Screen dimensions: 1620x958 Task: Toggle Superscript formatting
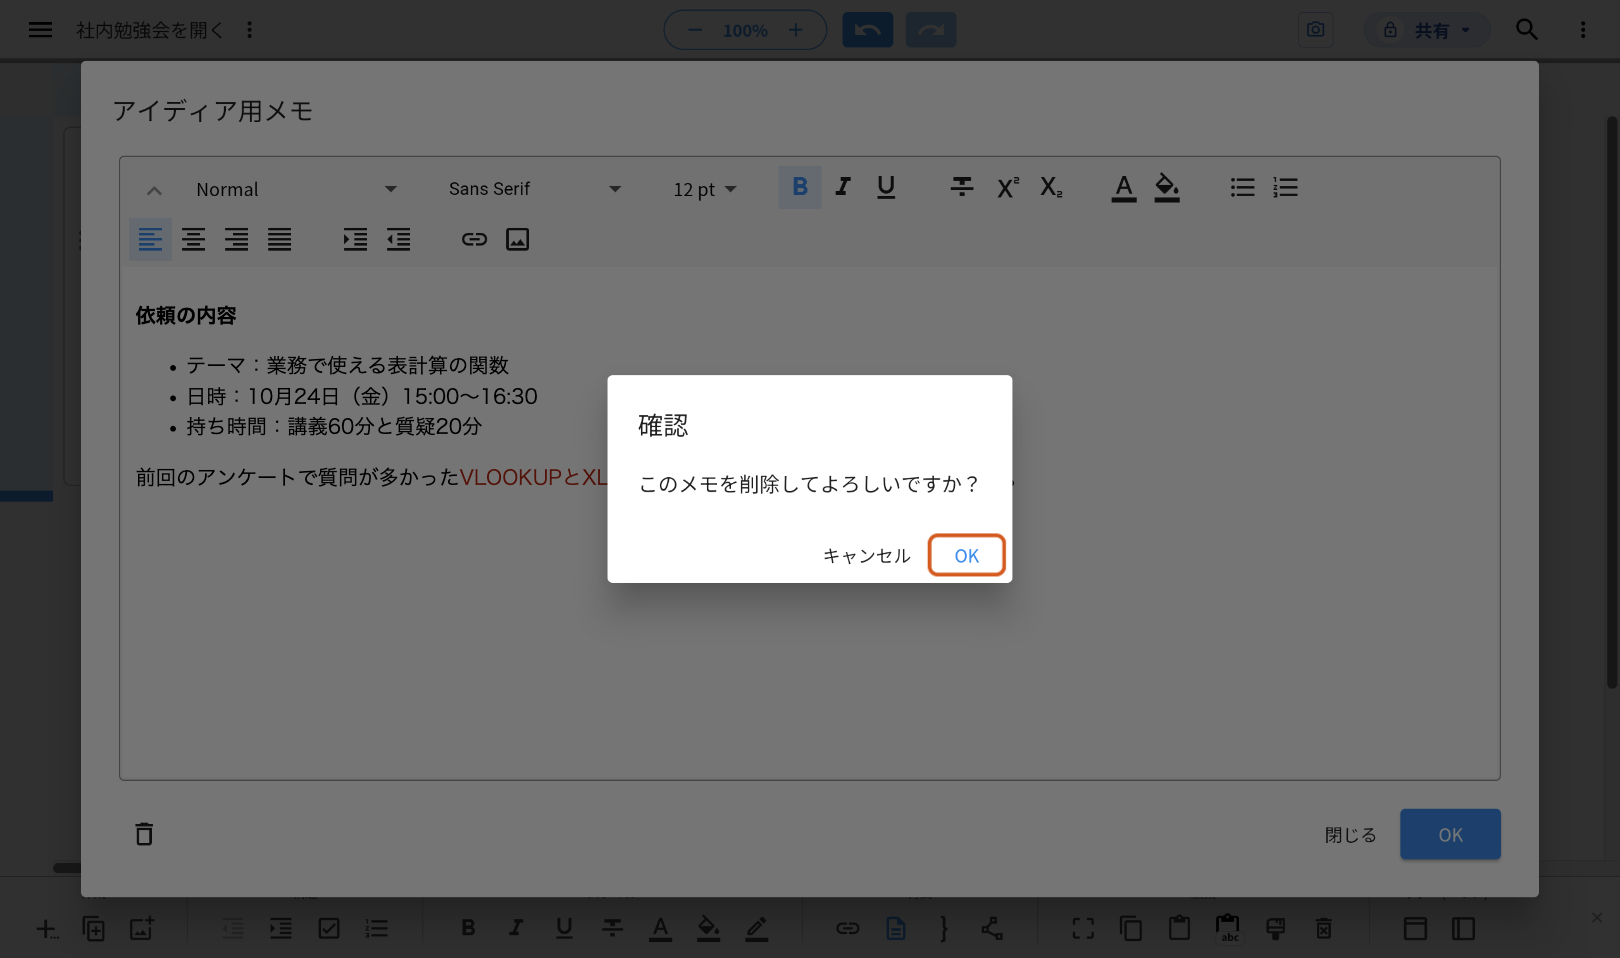click(x=1007, y=187)
